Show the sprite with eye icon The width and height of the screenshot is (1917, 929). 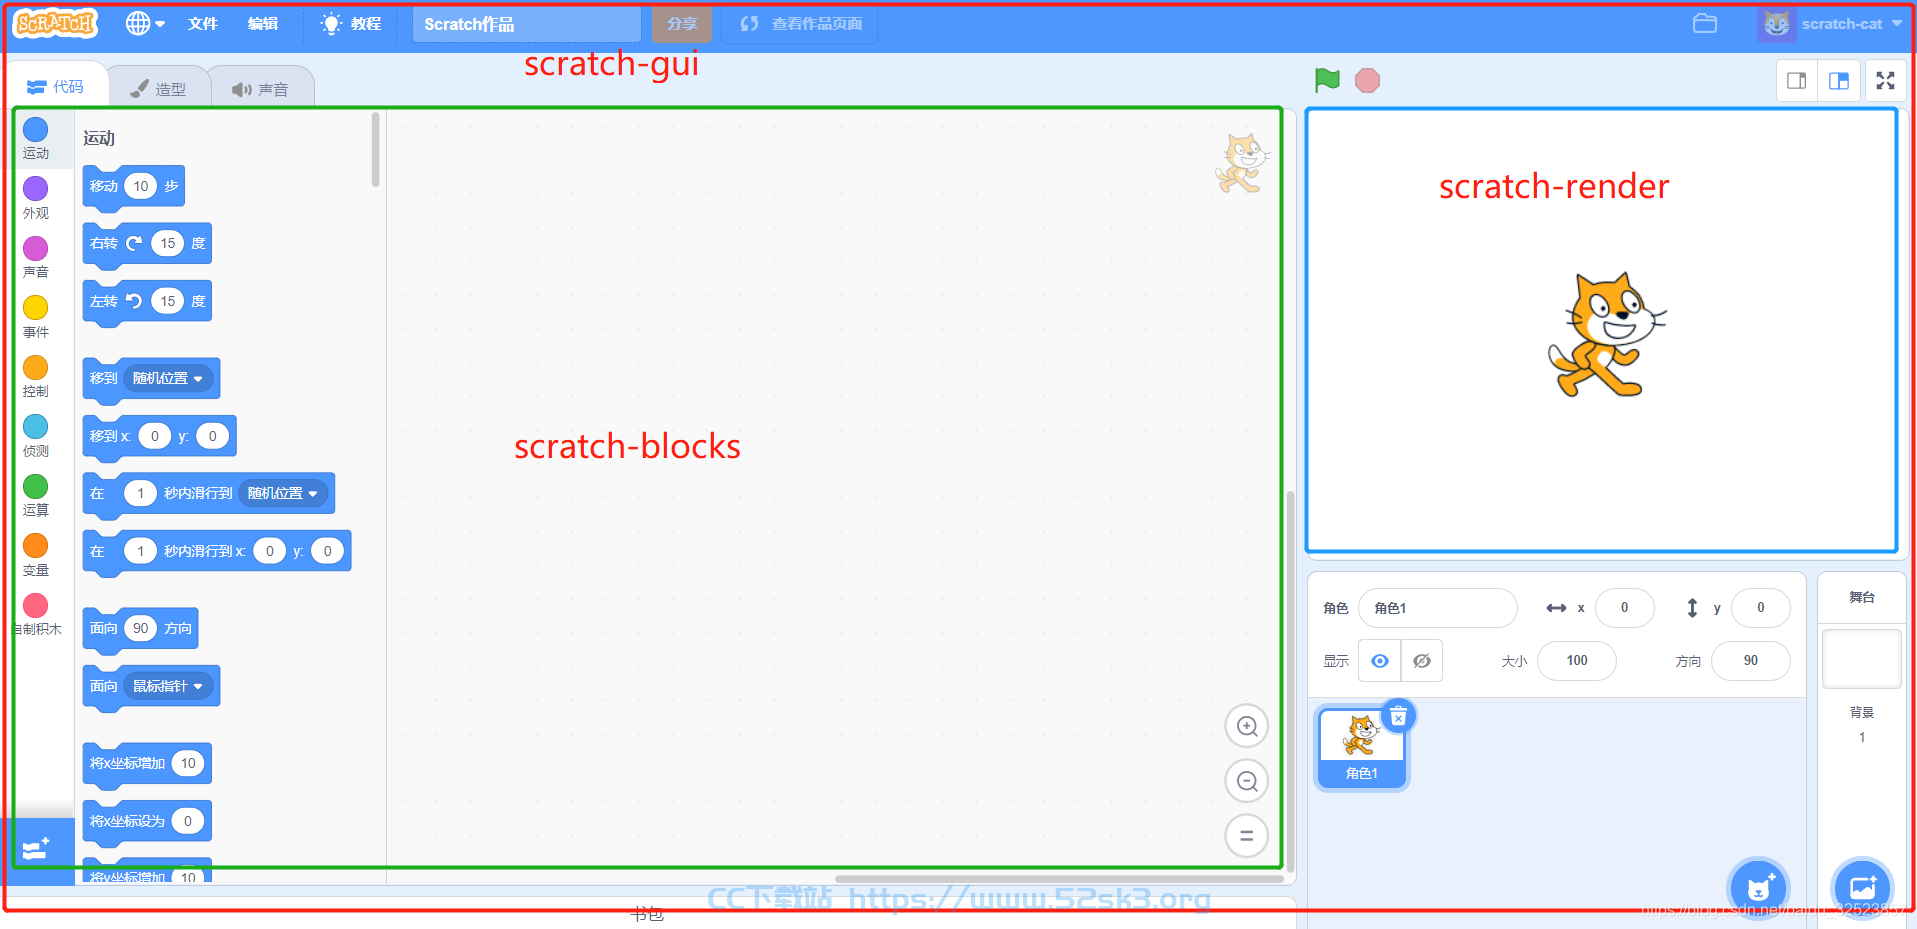[1380, 661]
